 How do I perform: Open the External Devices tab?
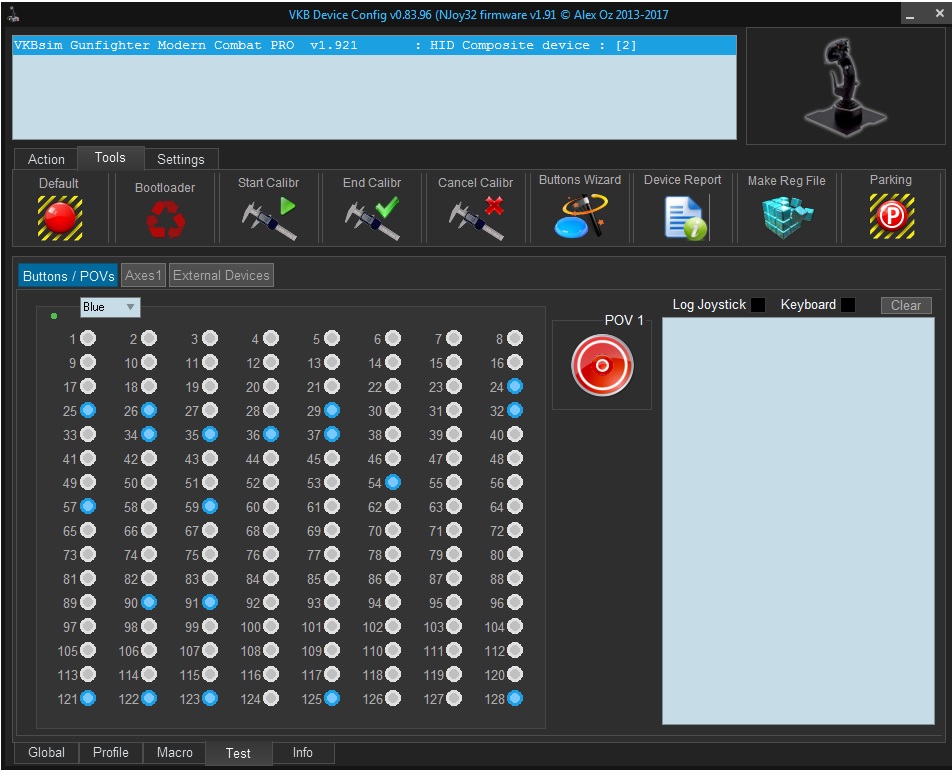click(221, 276)
